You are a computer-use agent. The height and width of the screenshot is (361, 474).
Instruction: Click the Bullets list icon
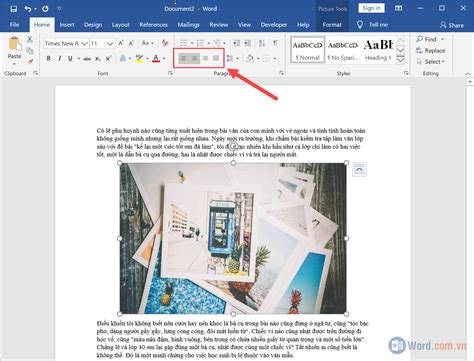point(183,43)
